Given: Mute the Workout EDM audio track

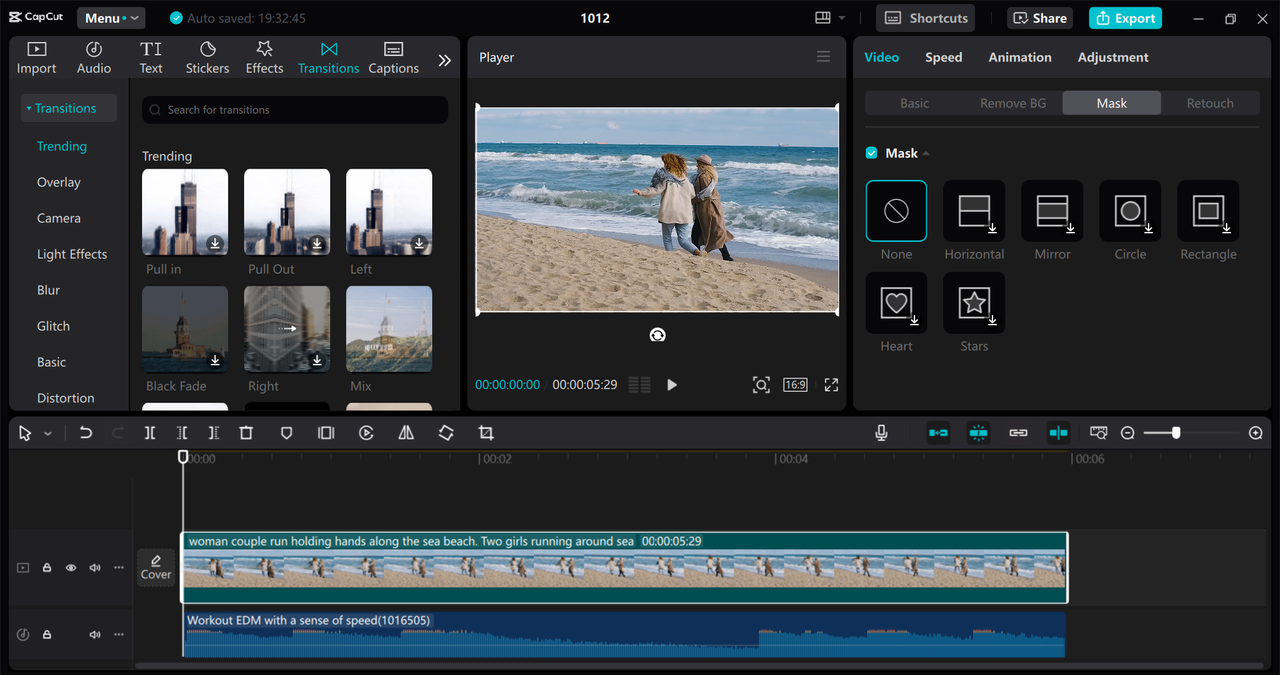Looking at the screenshot, I should 95,635.
